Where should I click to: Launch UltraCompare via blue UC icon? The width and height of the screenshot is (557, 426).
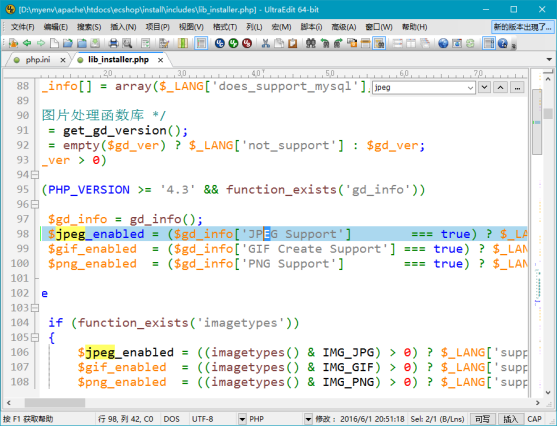coord(220,43)
